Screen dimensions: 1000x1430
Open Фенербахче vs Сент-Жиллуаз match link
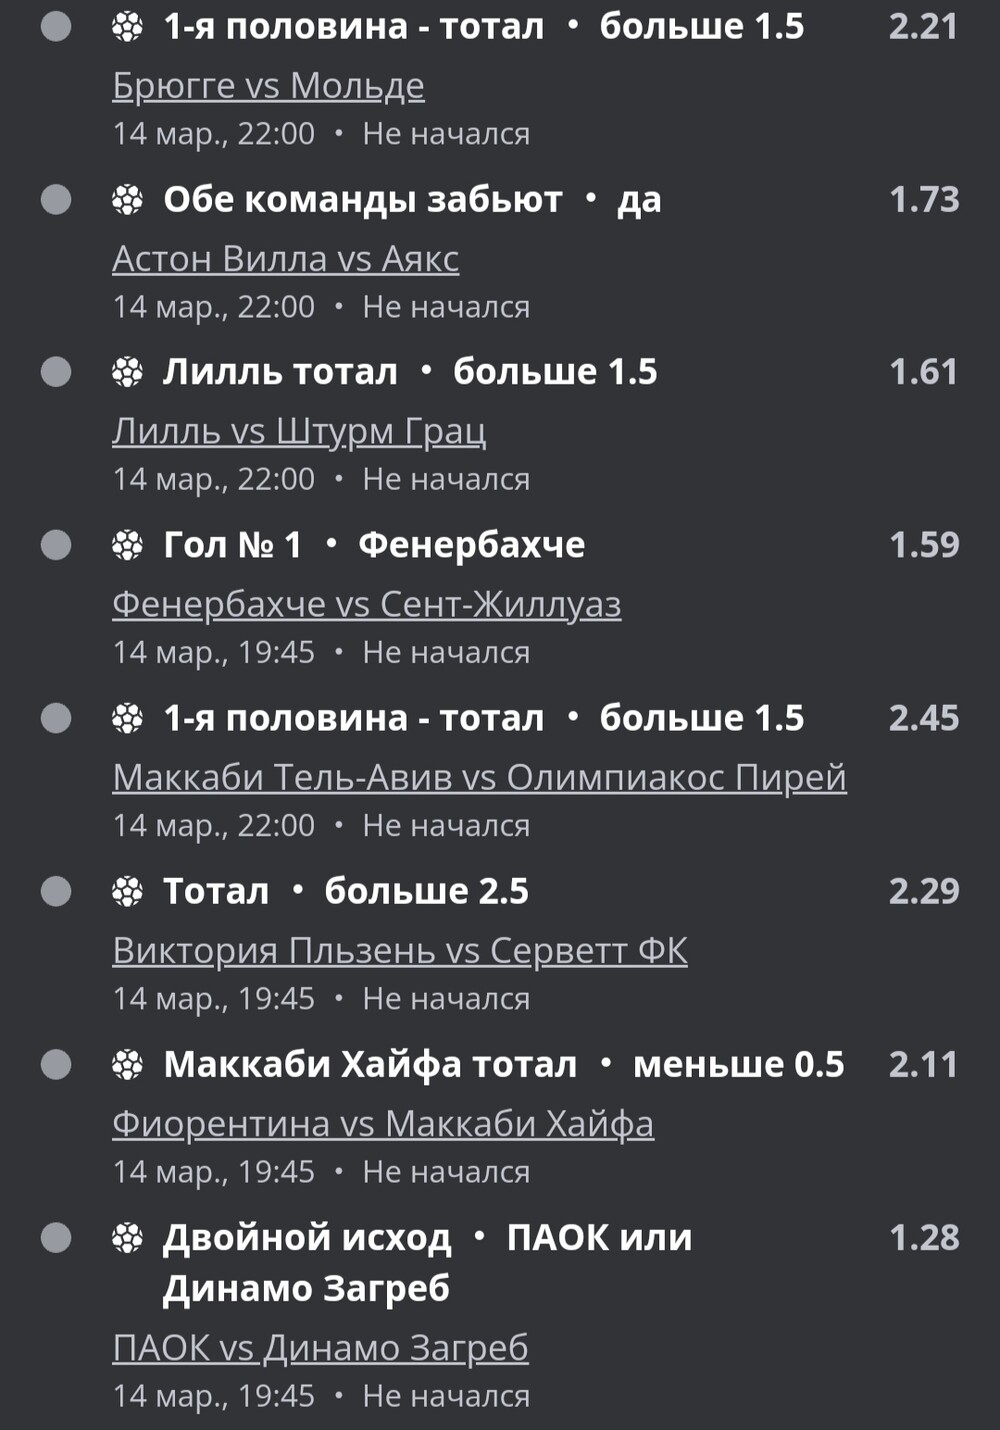click(367, 604)
